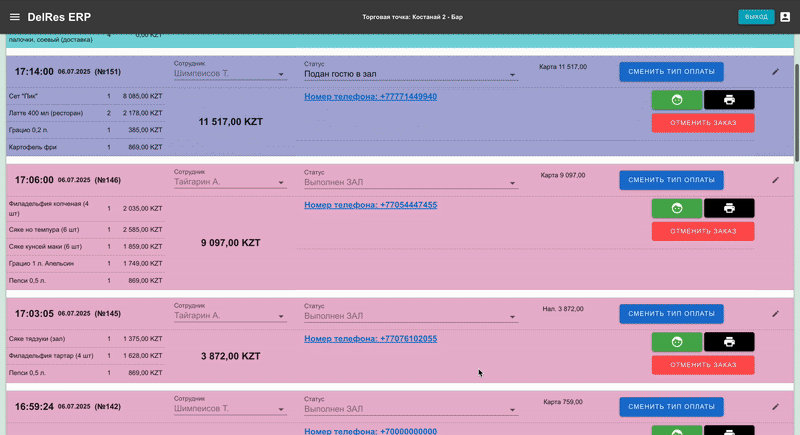This screenshot has width=800, height=435.
Task: Open the status dropdown for order №151
Action: (410, 75)
